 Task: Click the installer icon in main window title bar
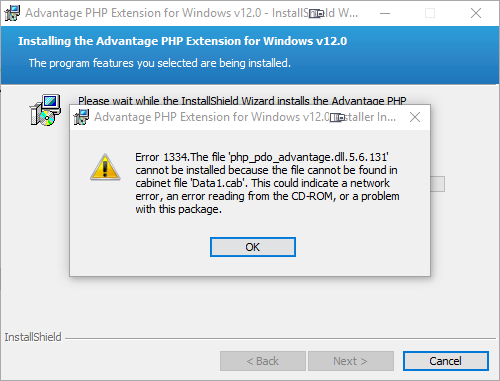click(x=12, y=13)
